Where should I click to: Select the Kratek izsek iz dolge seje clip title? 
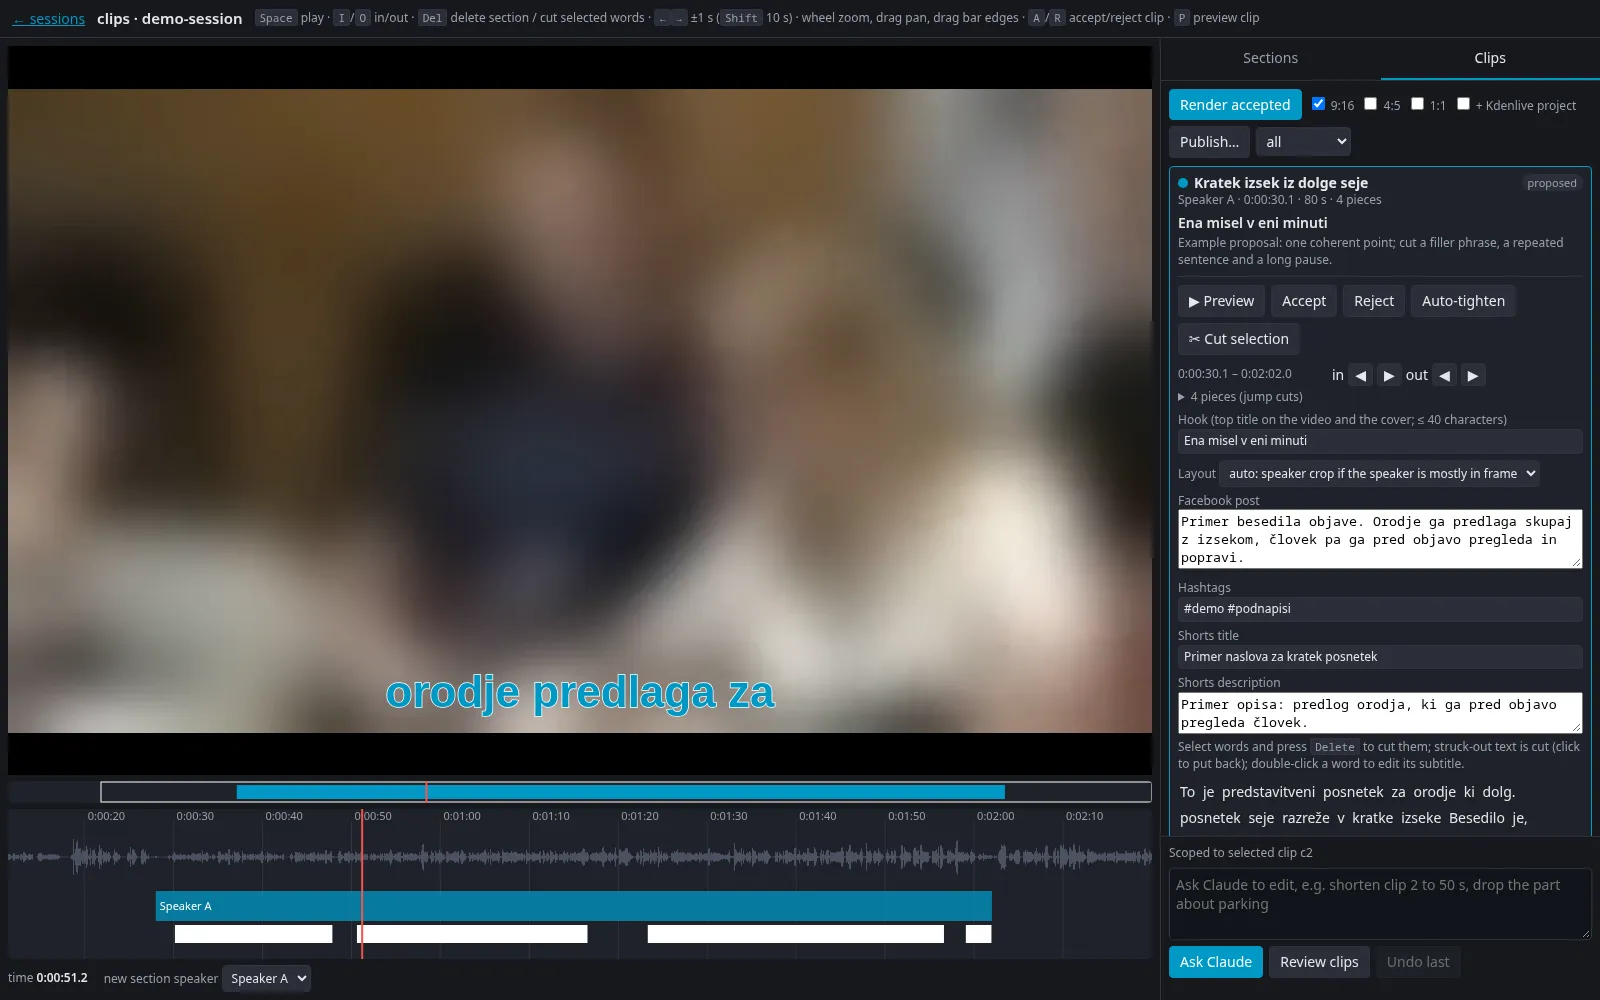pos(1281,183)
